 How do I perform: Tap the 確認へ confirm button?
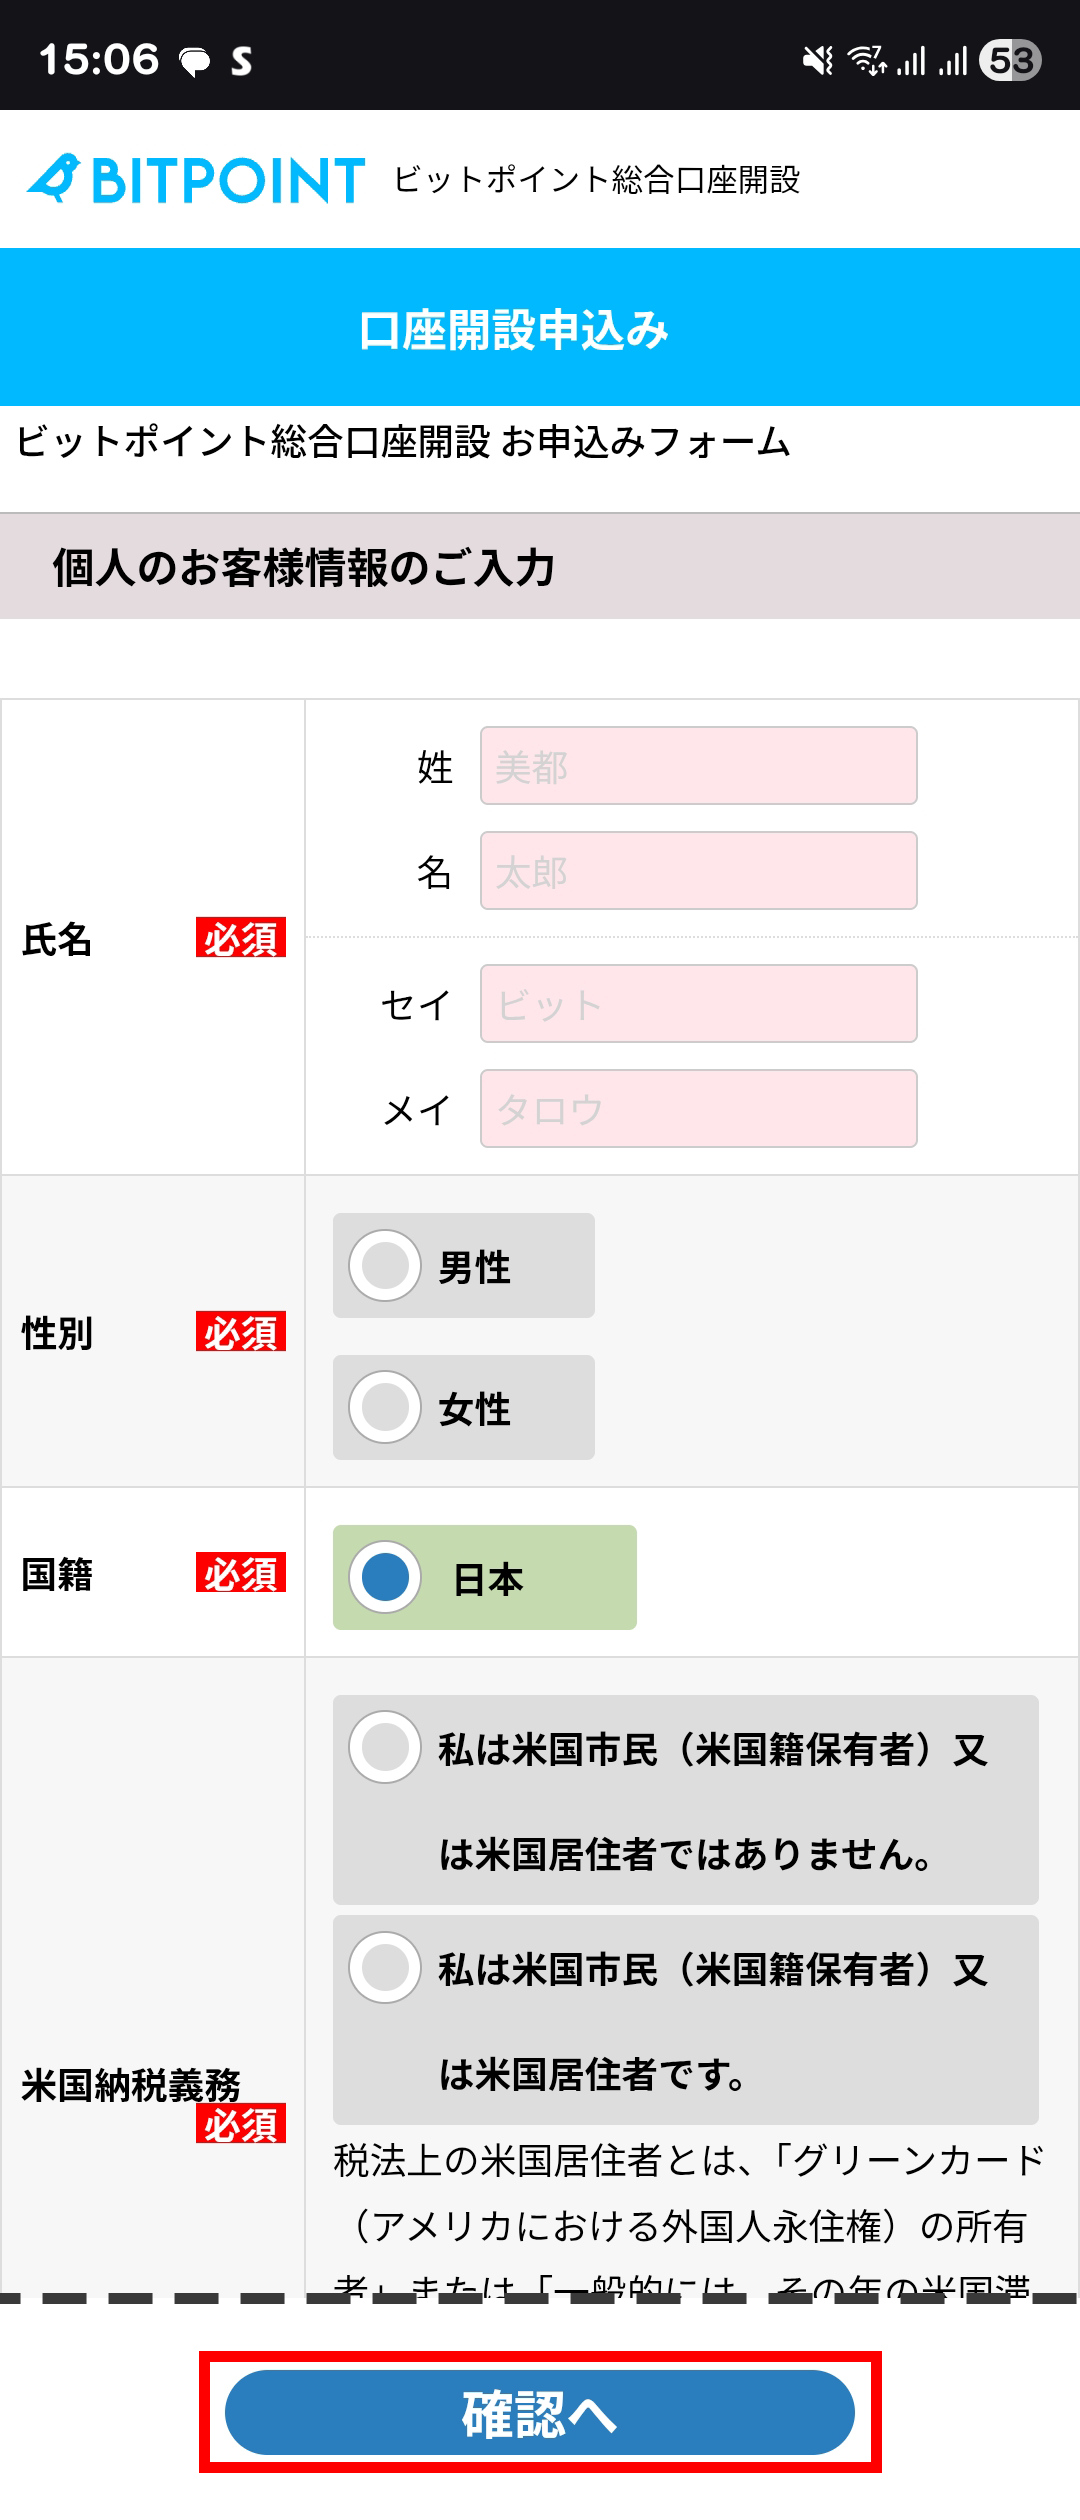[x=540, y=2412]
